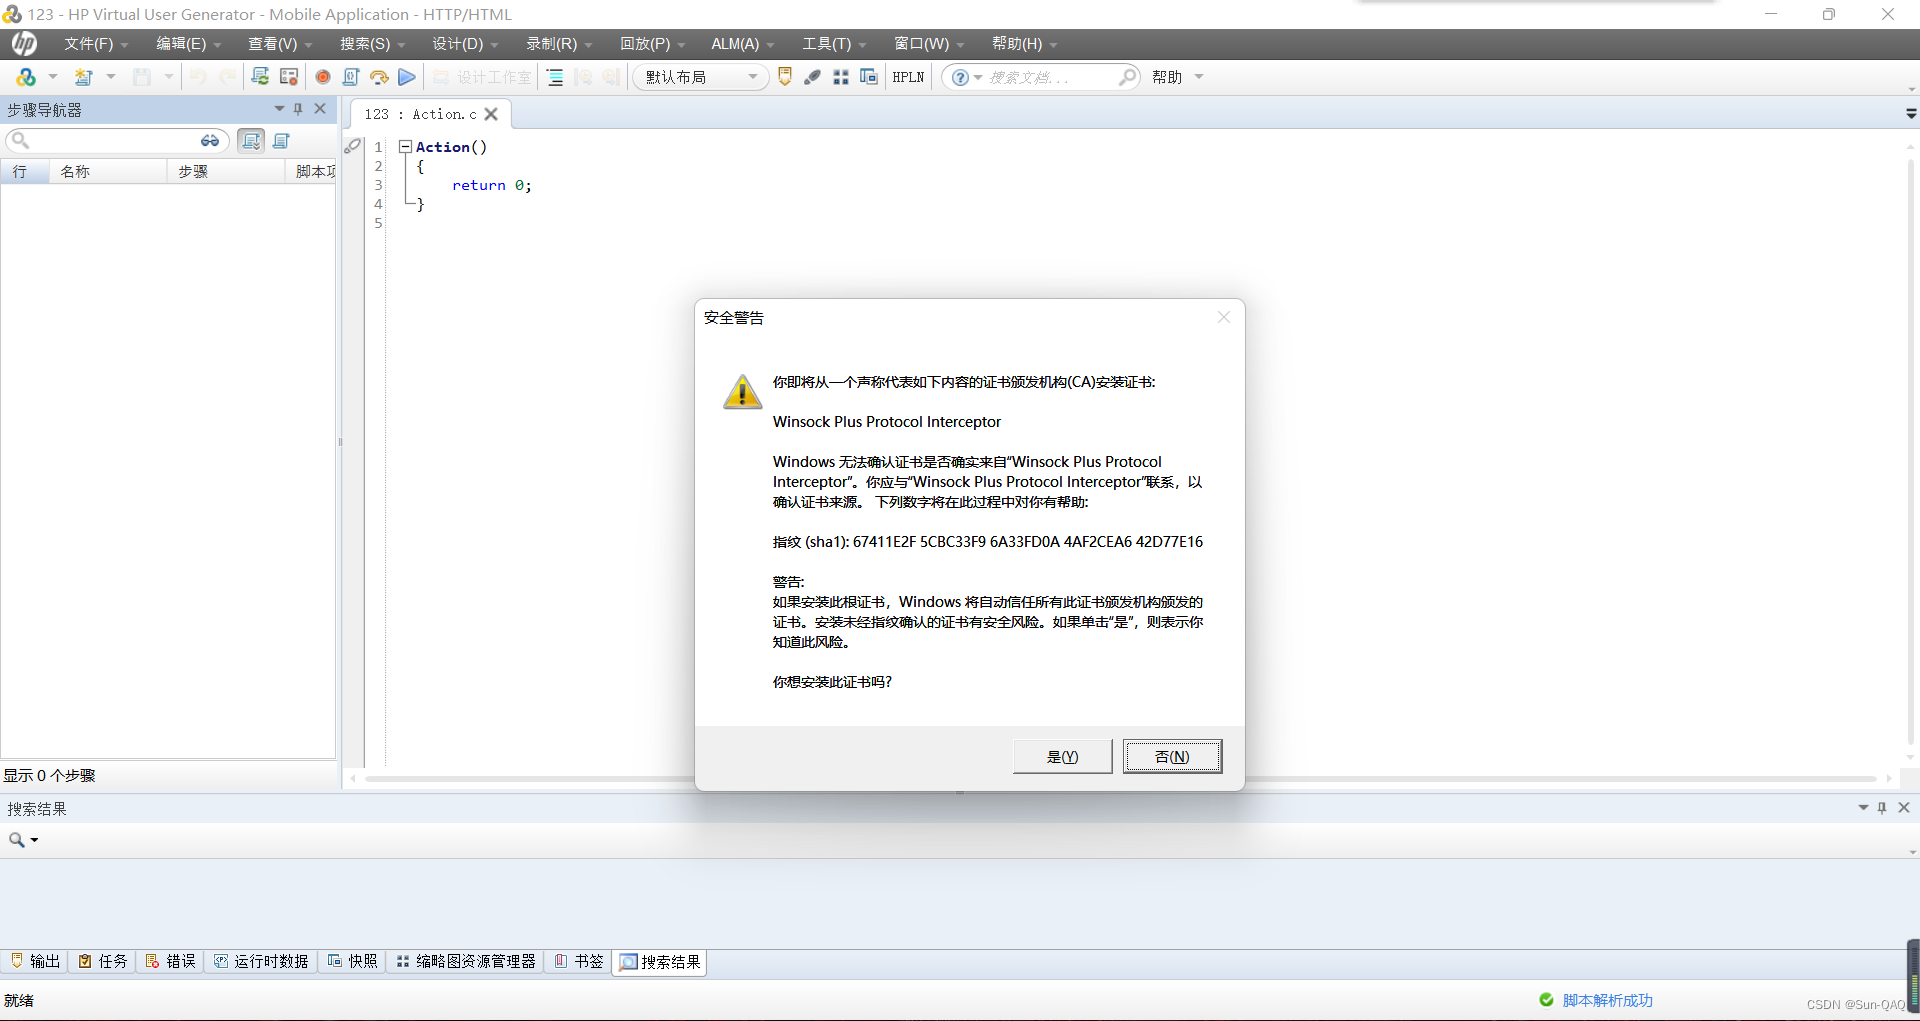The image size is (1920, 1021).
Task: Toggle the second step view button in navigator
Action: [x=281, y=141]
